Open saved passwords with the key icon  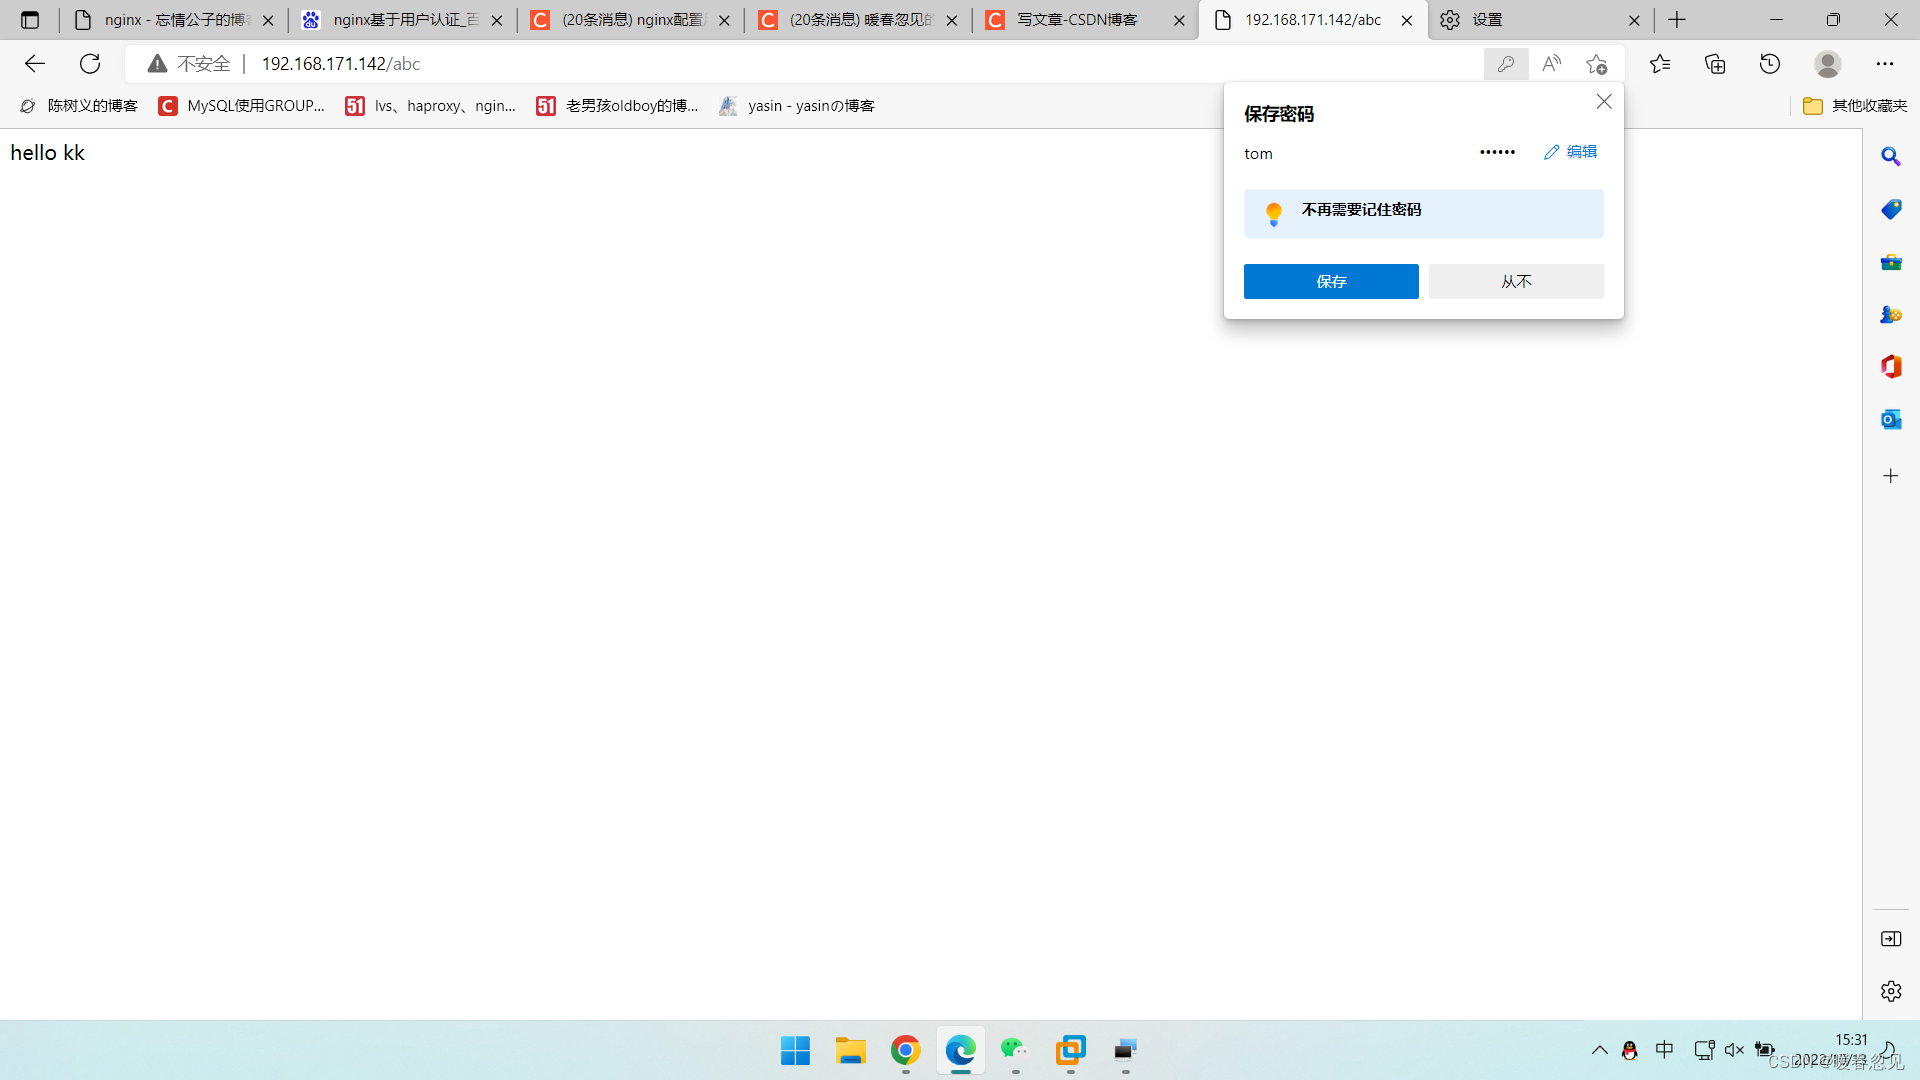pos(1506,63)
